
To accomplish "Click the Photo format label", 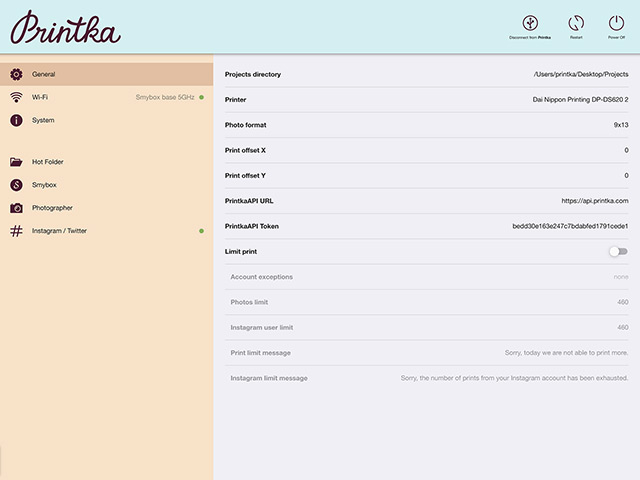I will 245,125.
